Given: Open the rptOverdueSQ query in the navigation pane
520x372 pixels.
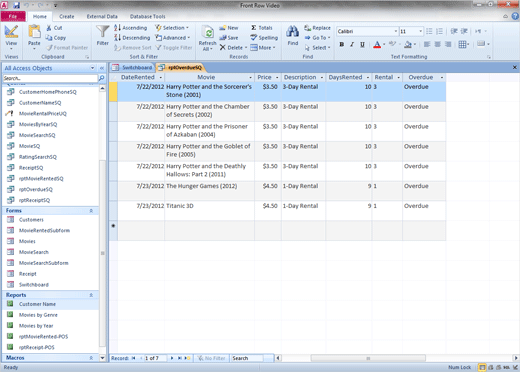Looking at the screenshot, I should pos(36,189).
